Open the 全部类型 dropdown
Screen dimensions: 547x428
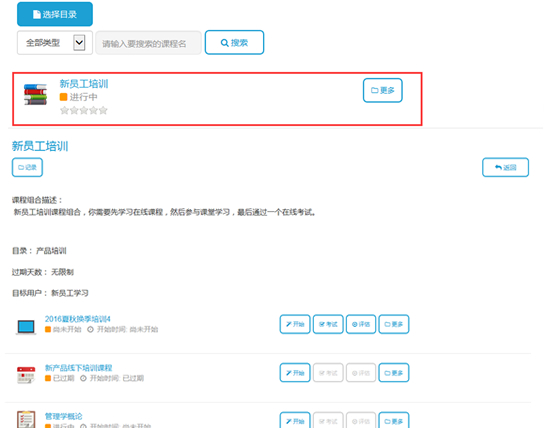coord(55,43)
